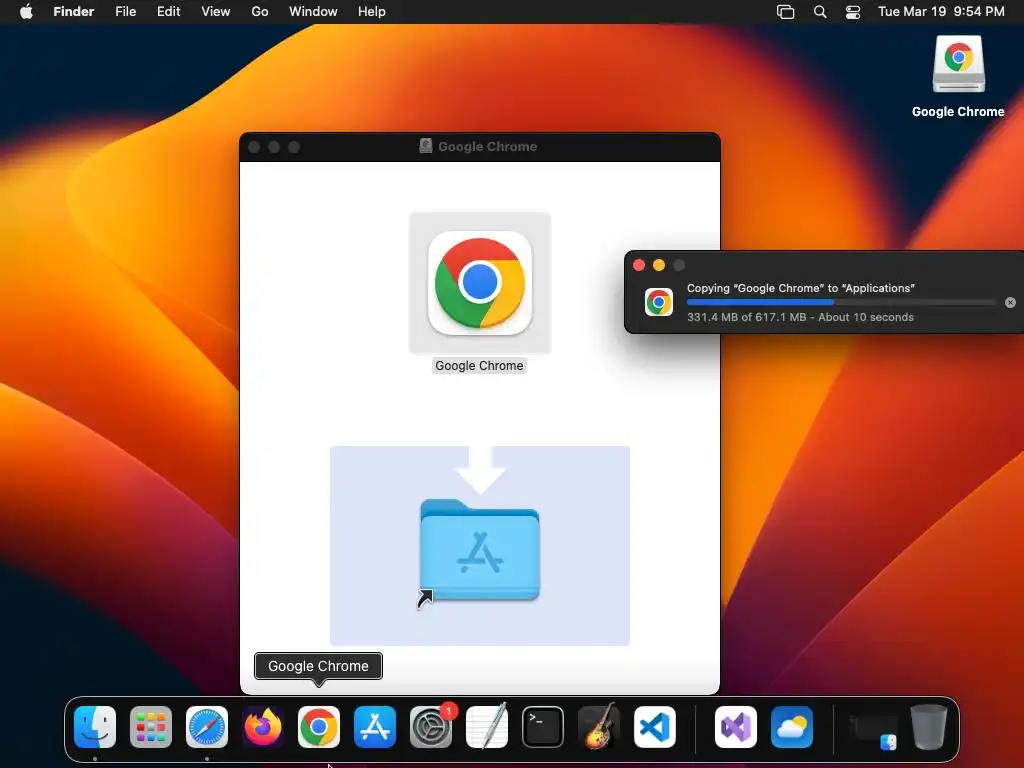The height and width of the screenshot is (768, 1024).
Task: Open the Finder menu
Action: coord(74,12)
